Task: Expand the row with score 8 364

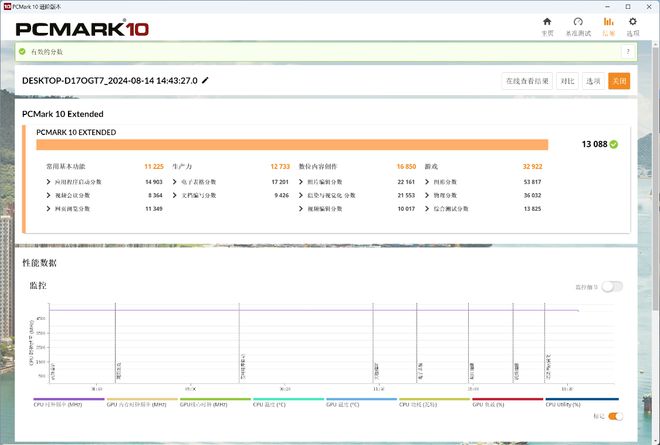Action: point(48,195)
